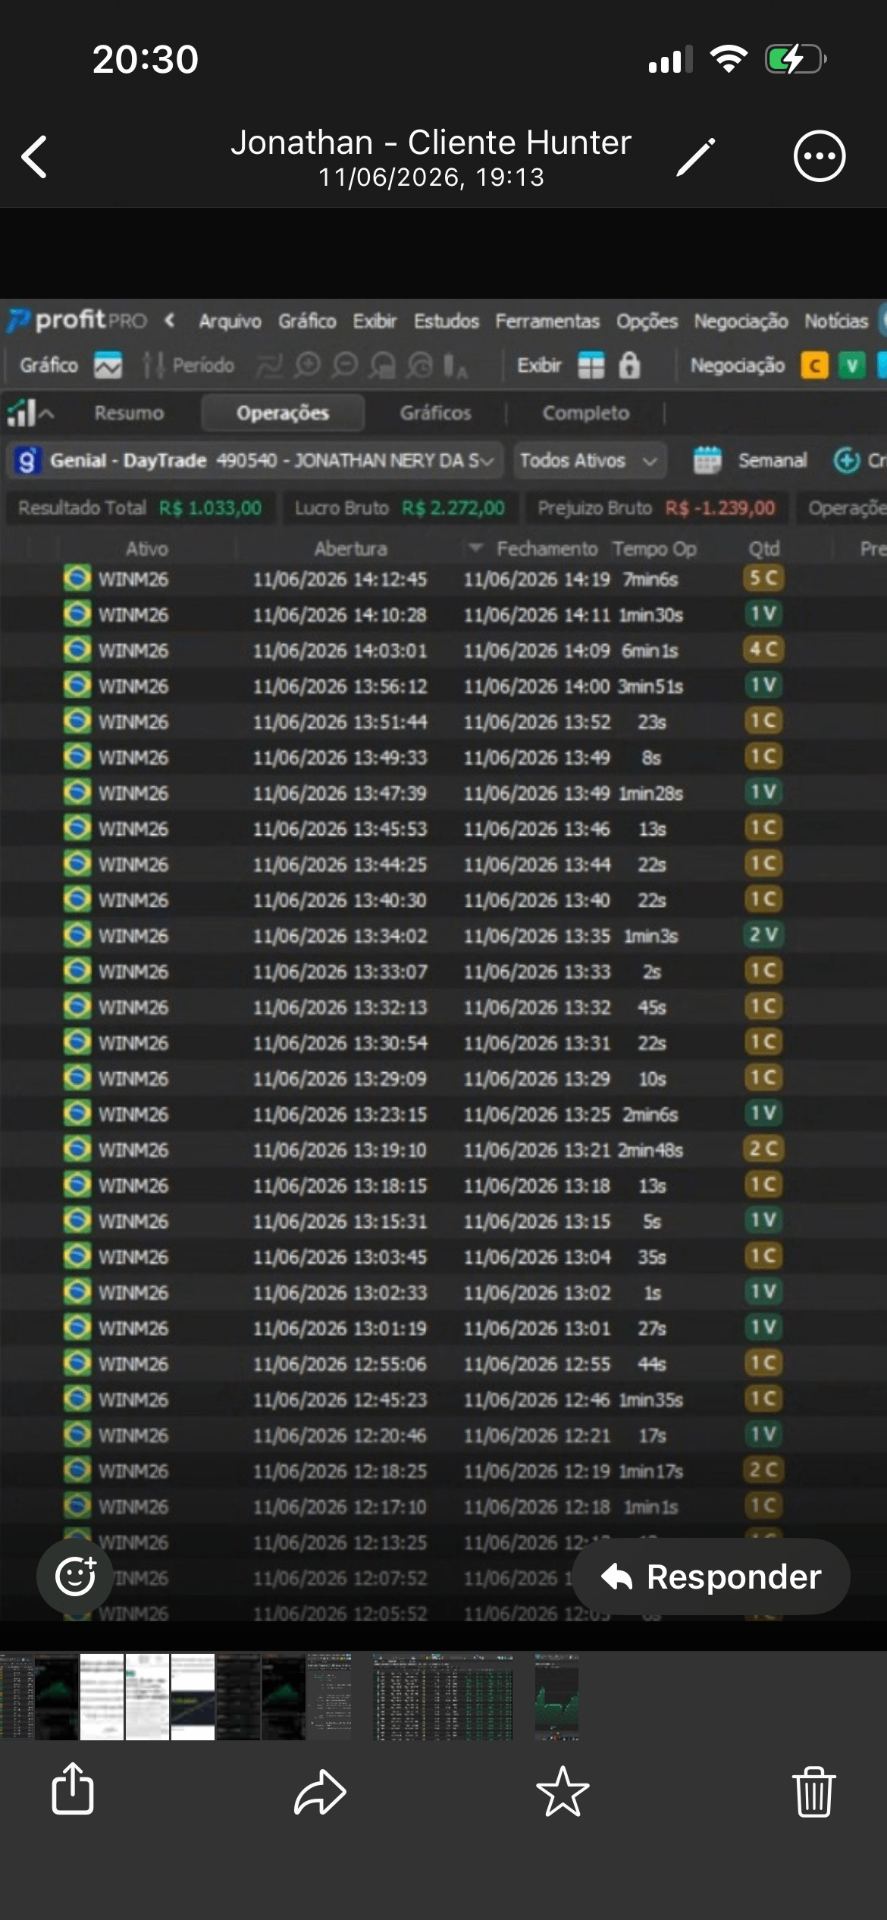Open the three-dots more options menu

click(x=819, y=156)
